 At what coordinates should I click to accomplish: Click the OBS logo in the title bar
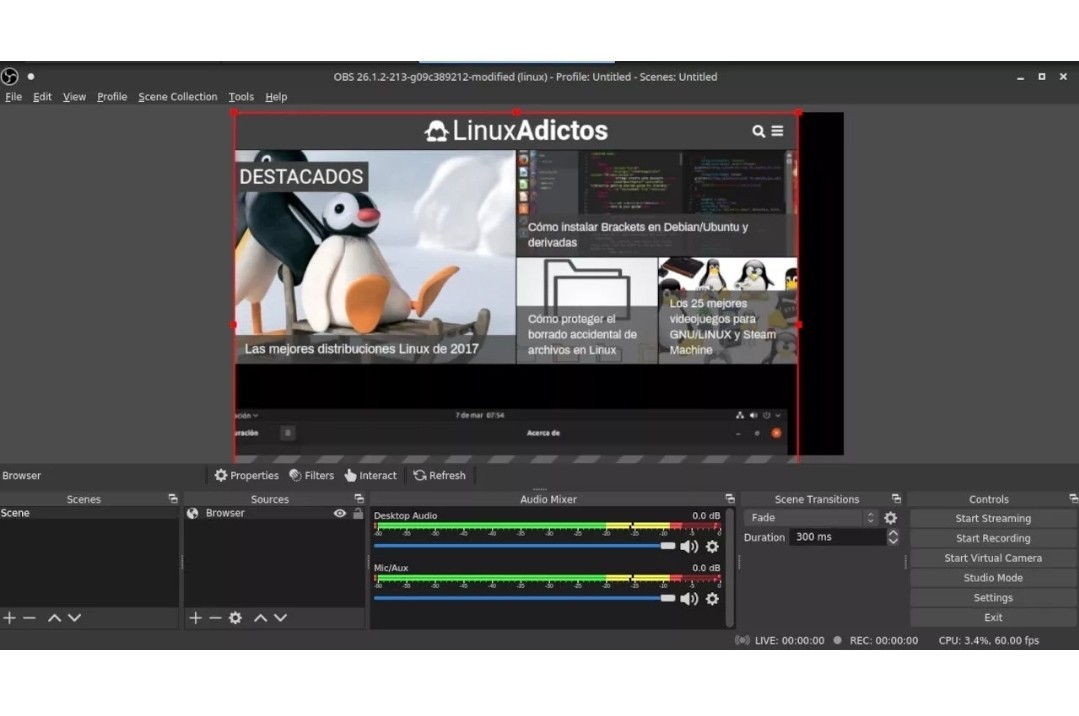coord(10,76)
